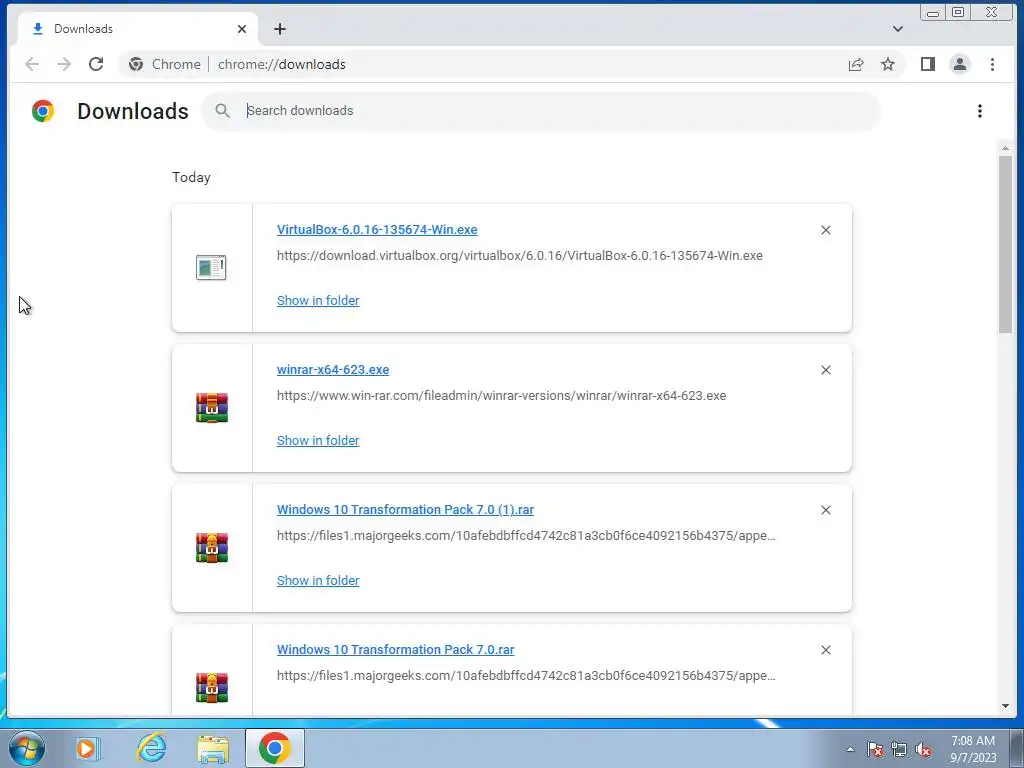Open the network status tray icon
Screen dimensions: 1024x768
(x=899, y=749)
